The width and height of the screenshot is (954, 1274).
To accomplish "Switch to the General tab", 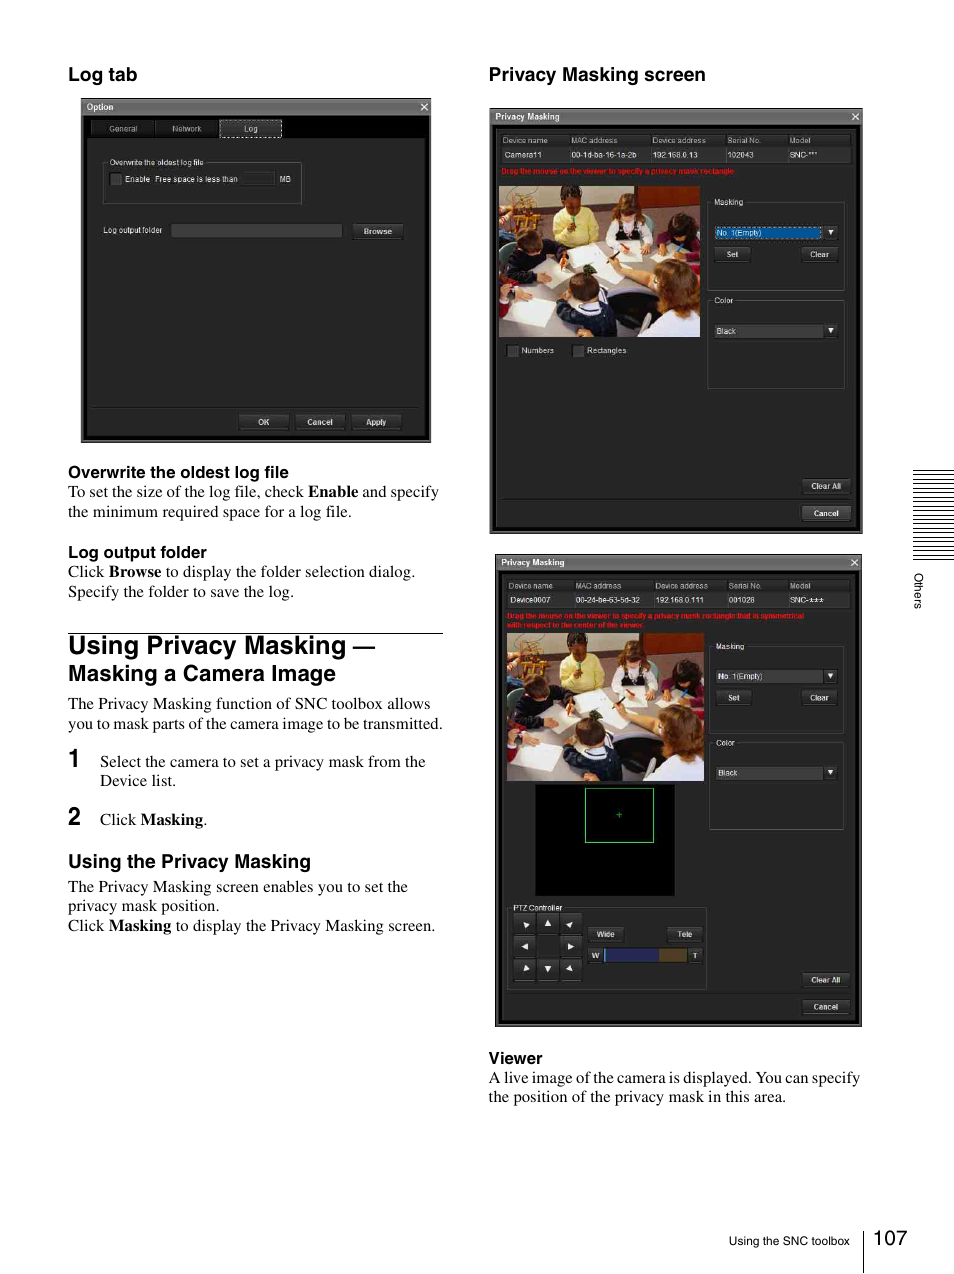I will click(x=122, y=128).
